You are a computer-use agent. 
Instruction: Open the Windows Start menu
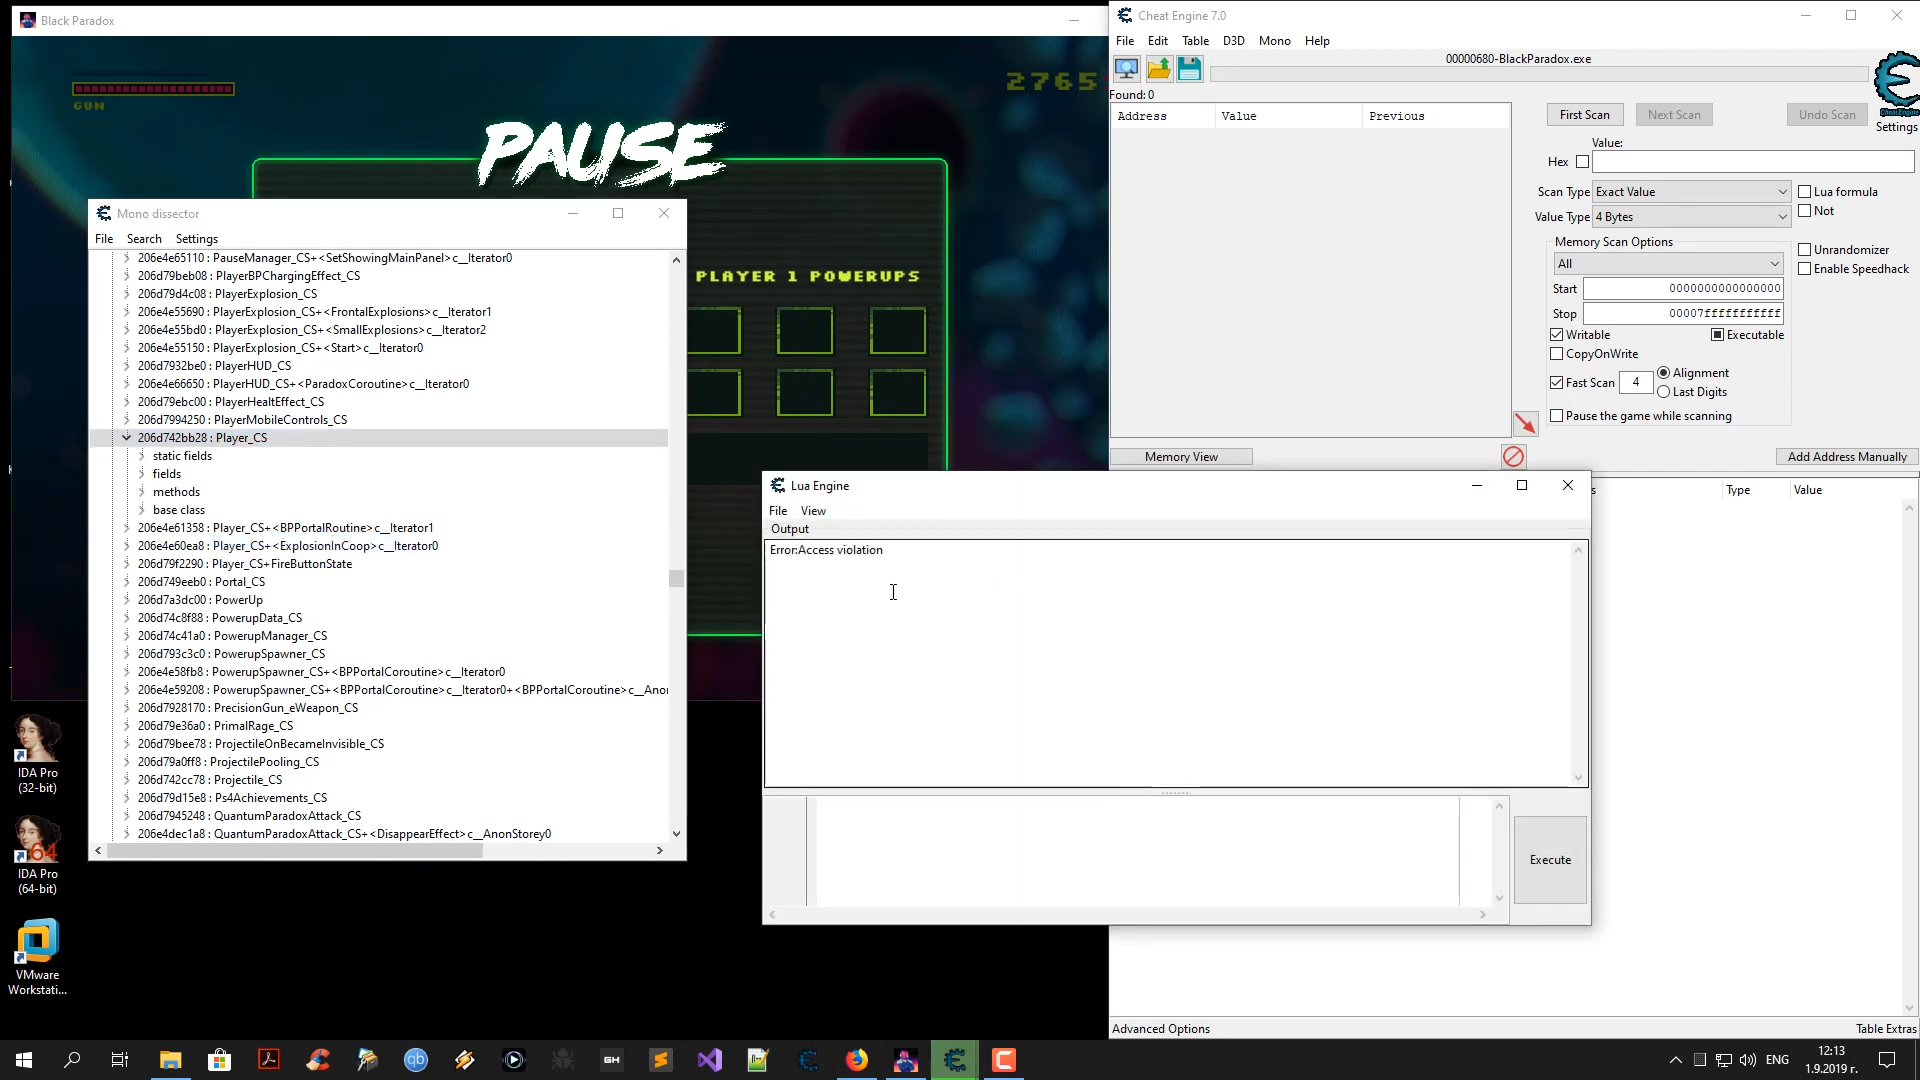click(x=24, y=1060)
